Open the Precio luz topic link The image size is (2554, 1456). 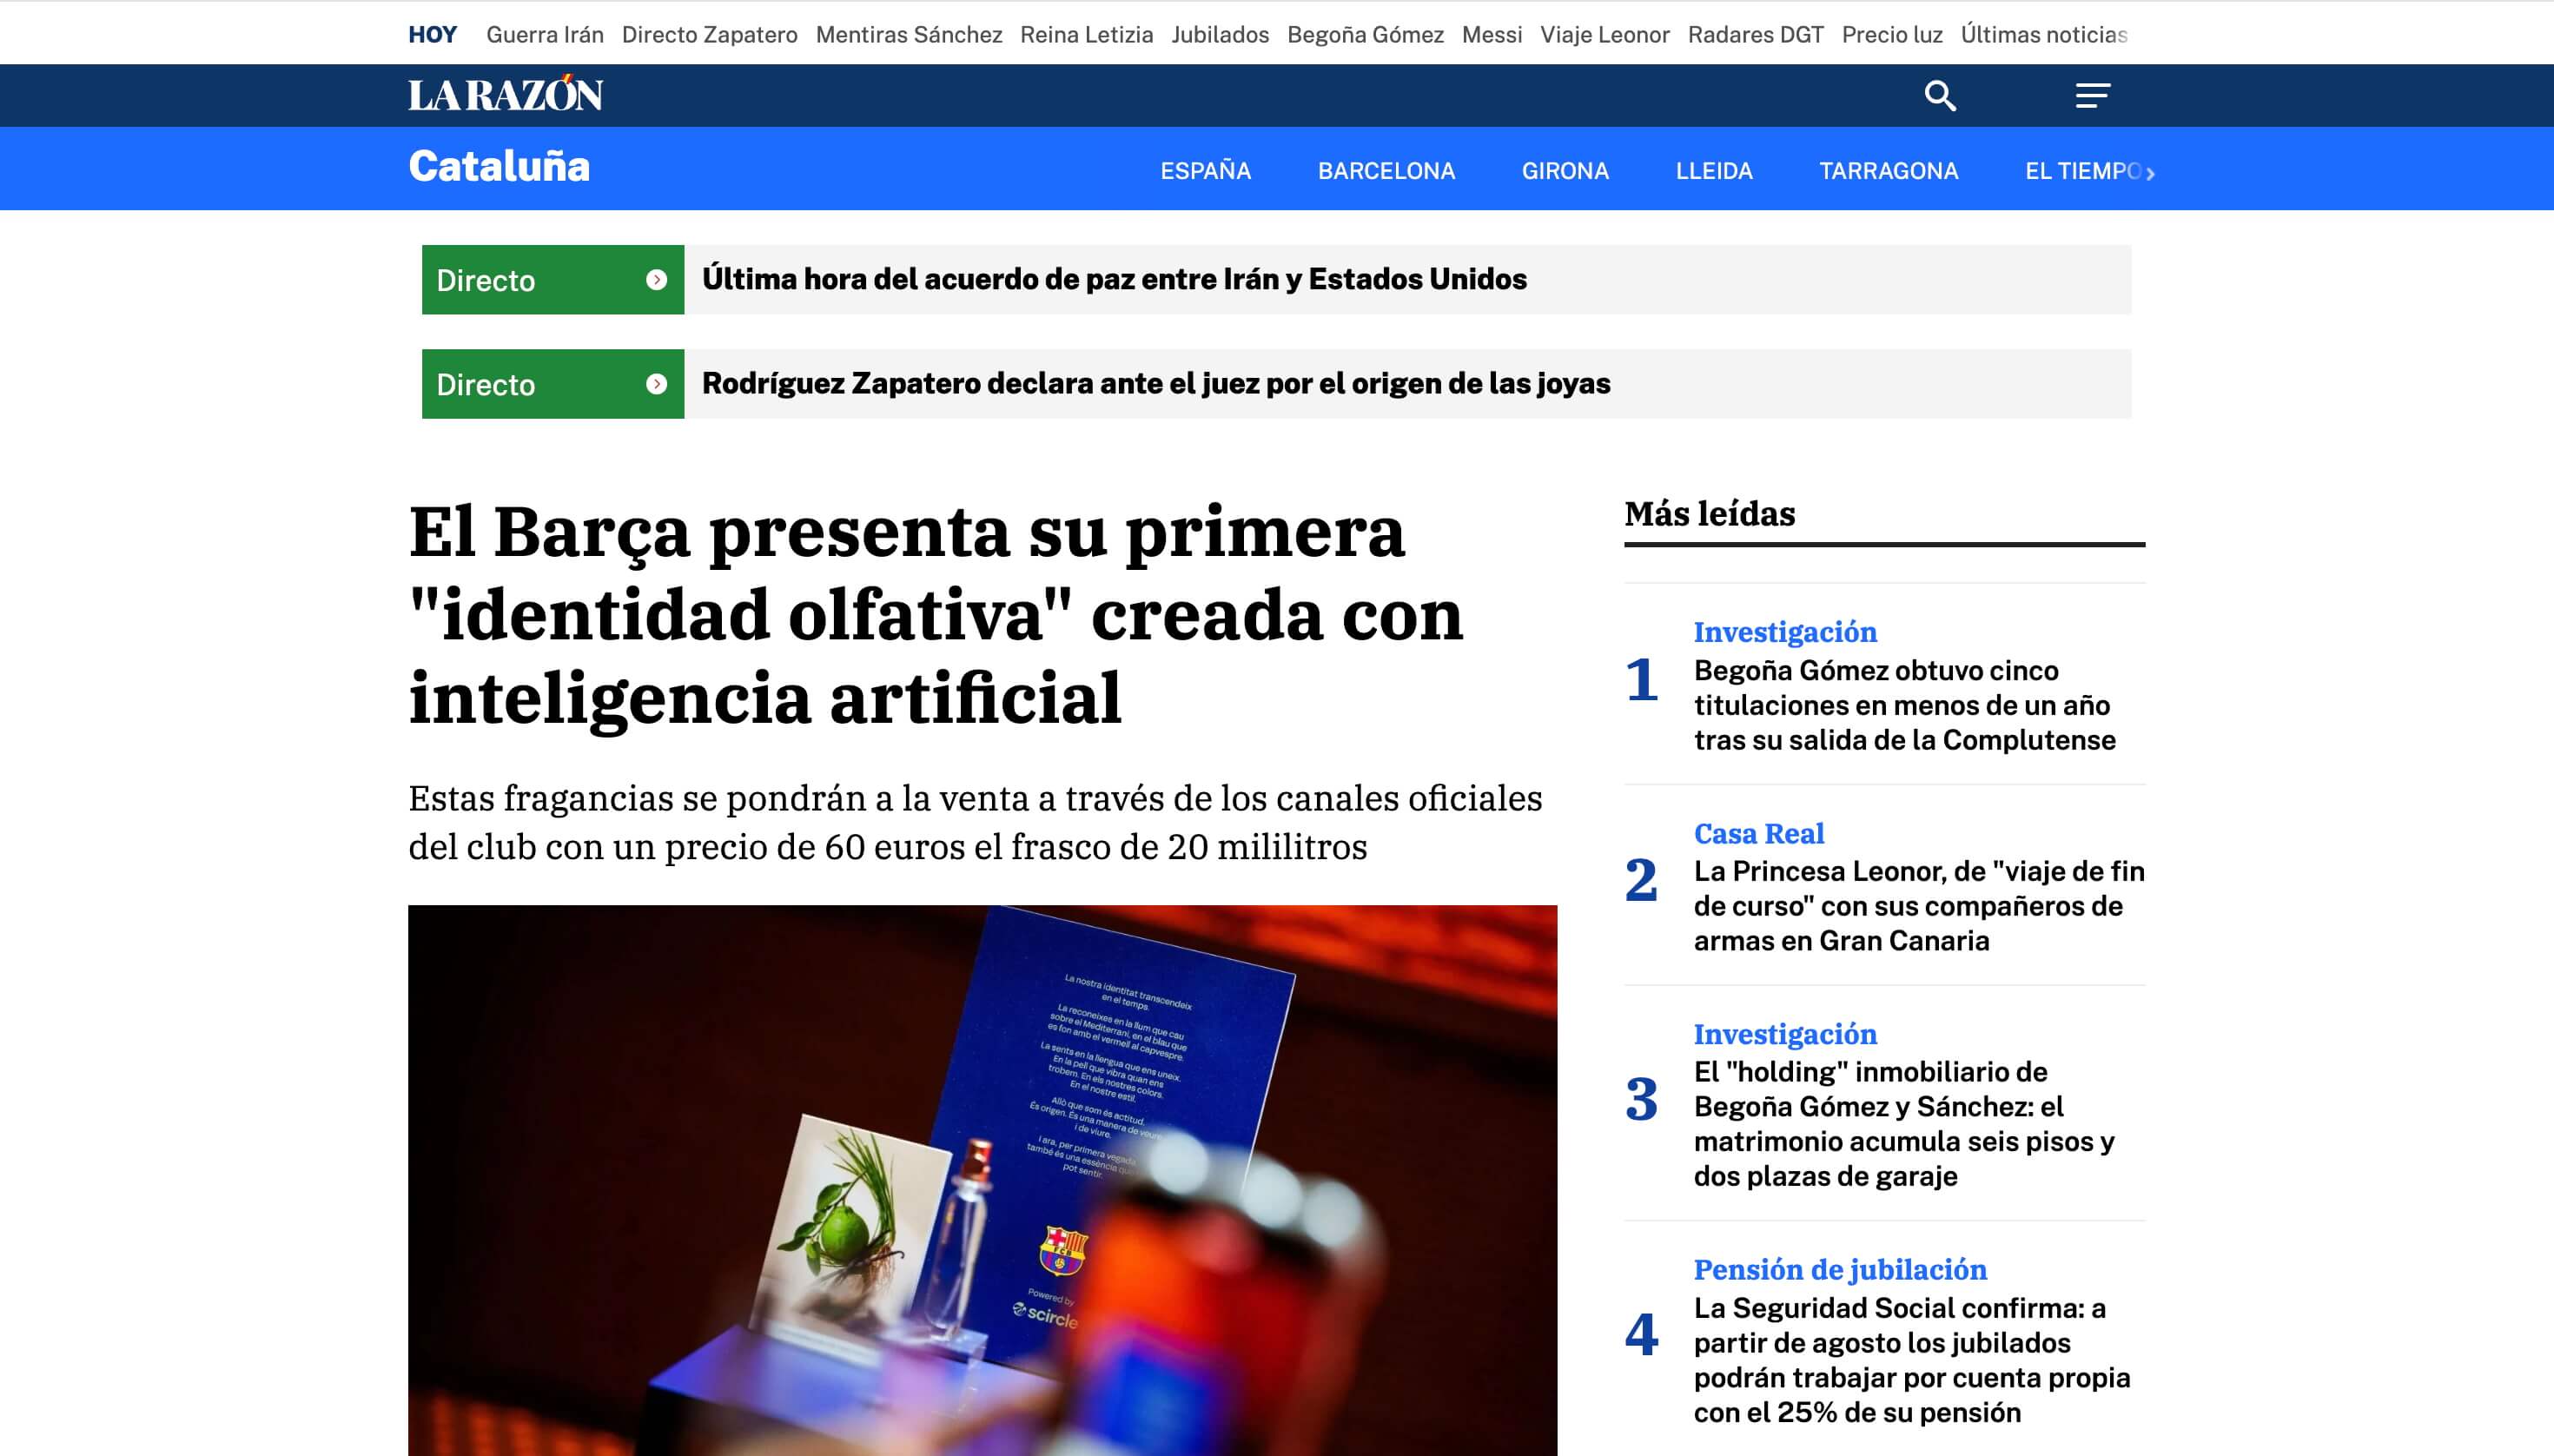(x=1892, y=35)
